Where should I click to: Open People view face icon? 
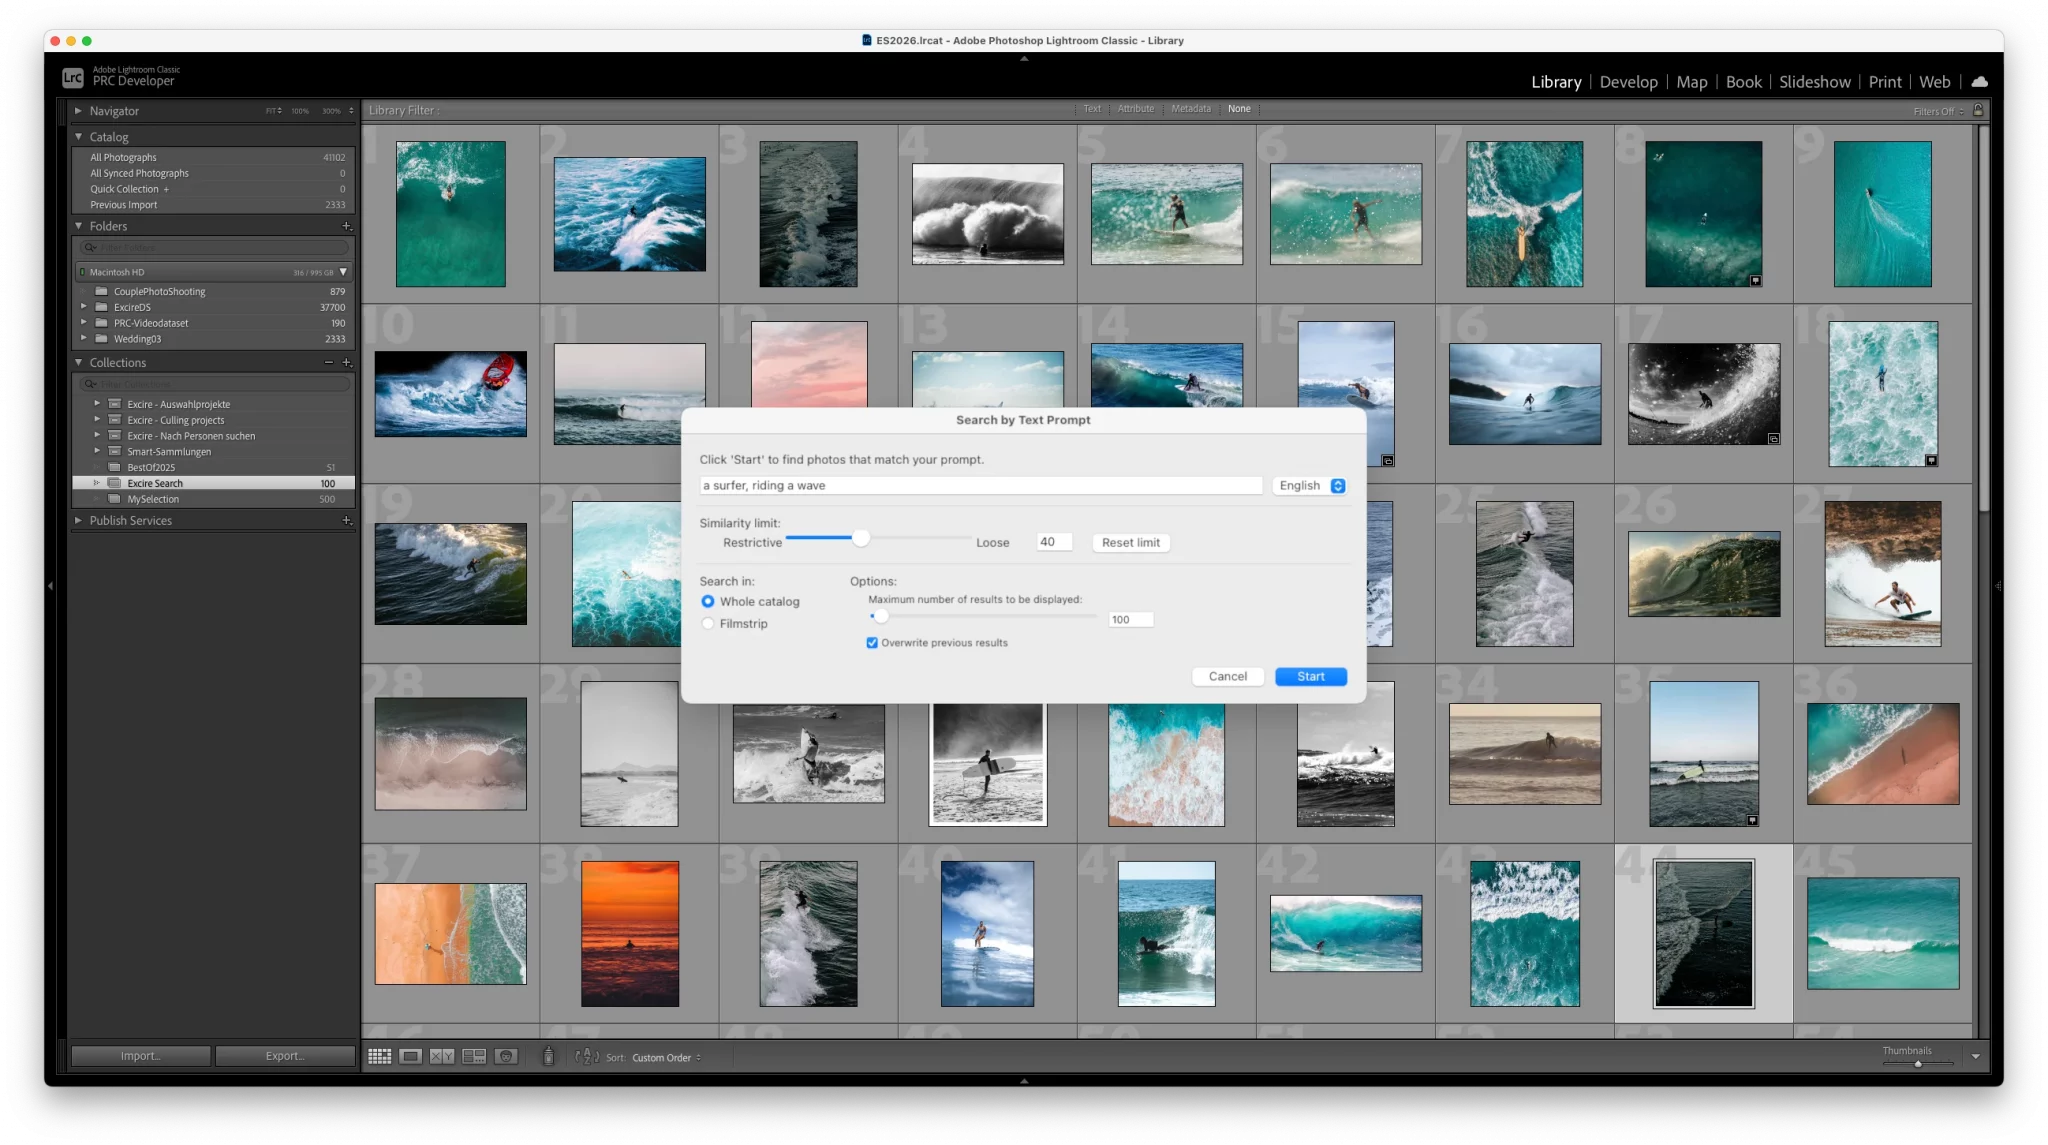point(506,1057)
